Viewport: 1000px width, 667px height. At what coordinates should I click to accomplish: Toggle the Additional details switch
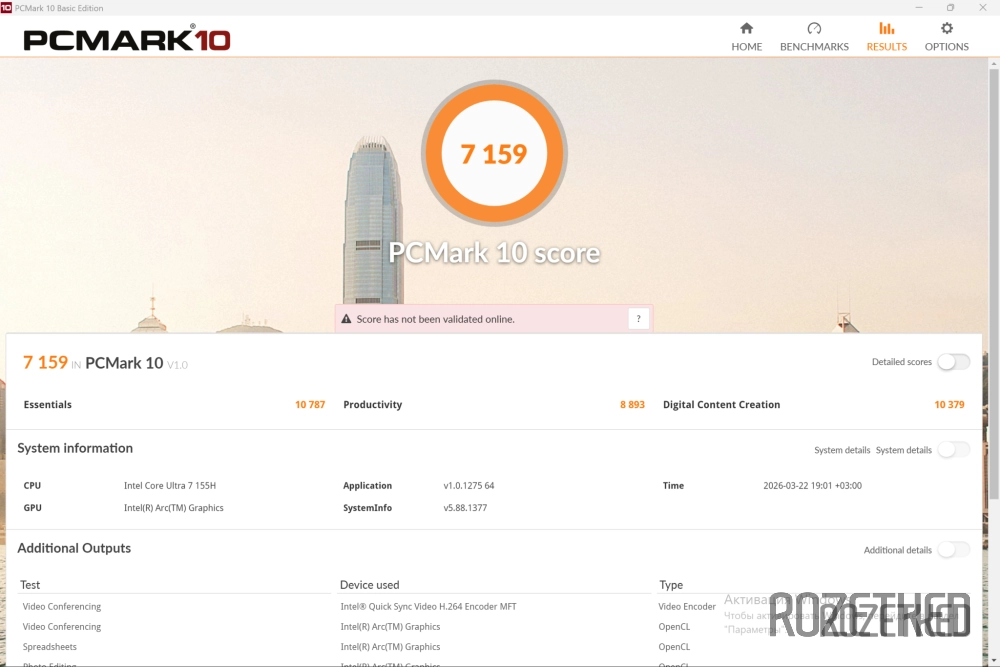(953, 550)
